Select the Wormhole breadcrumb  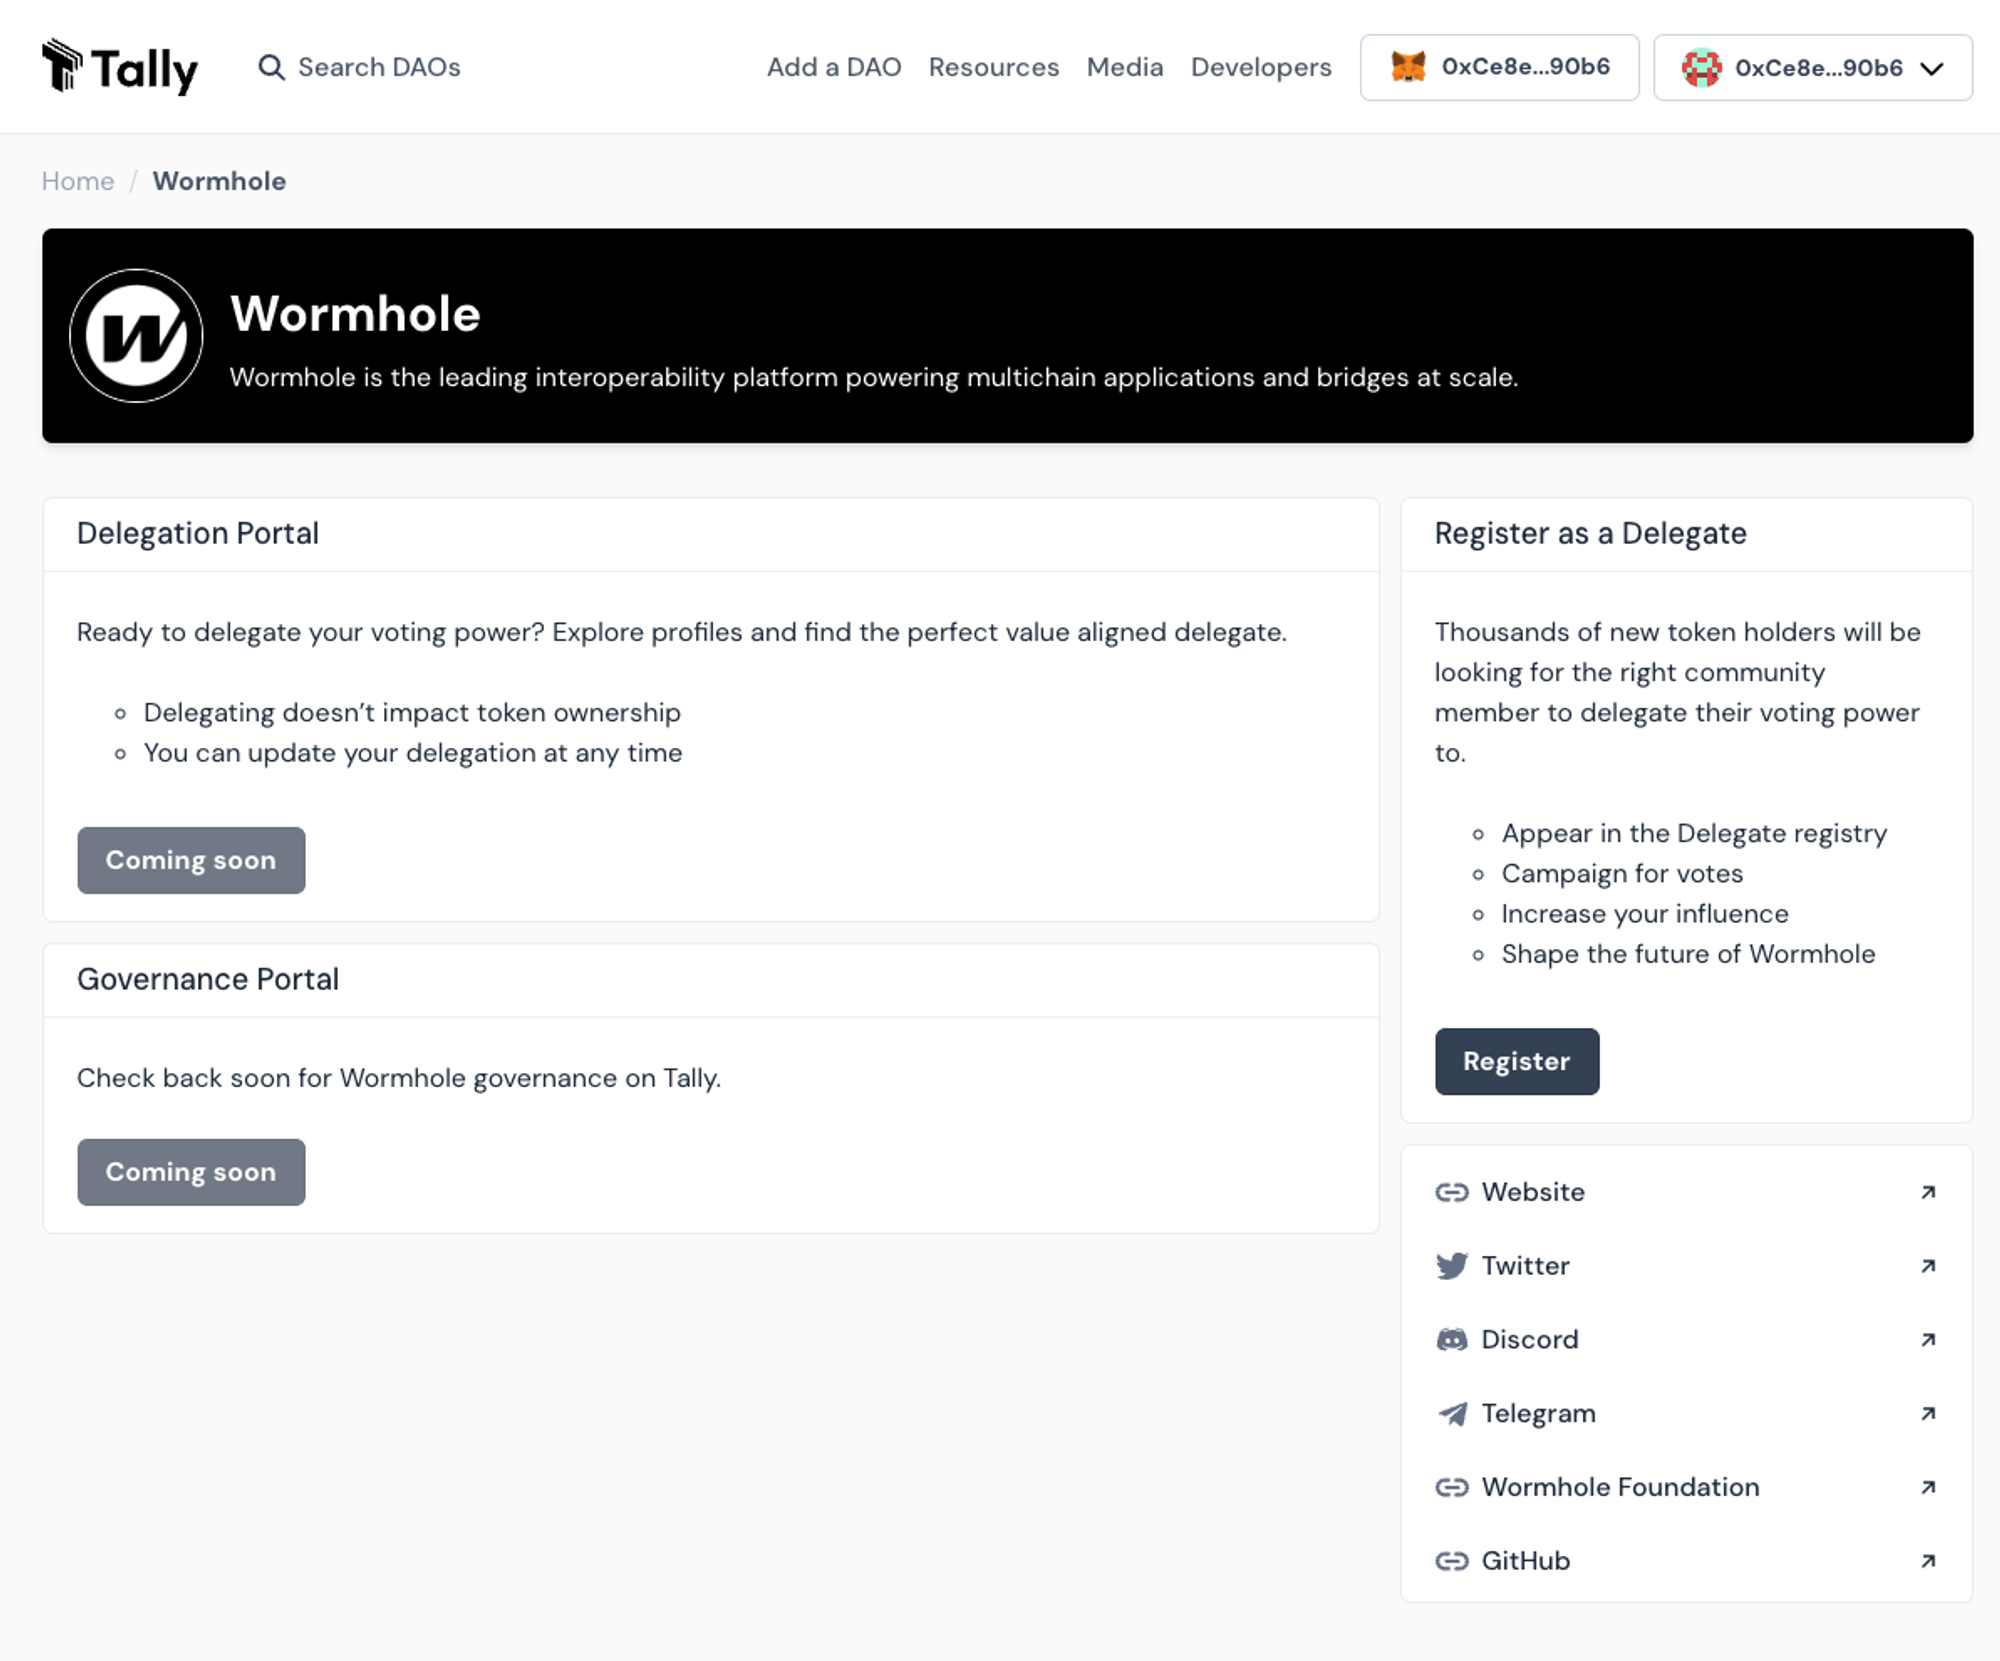(x=219, y=181)
